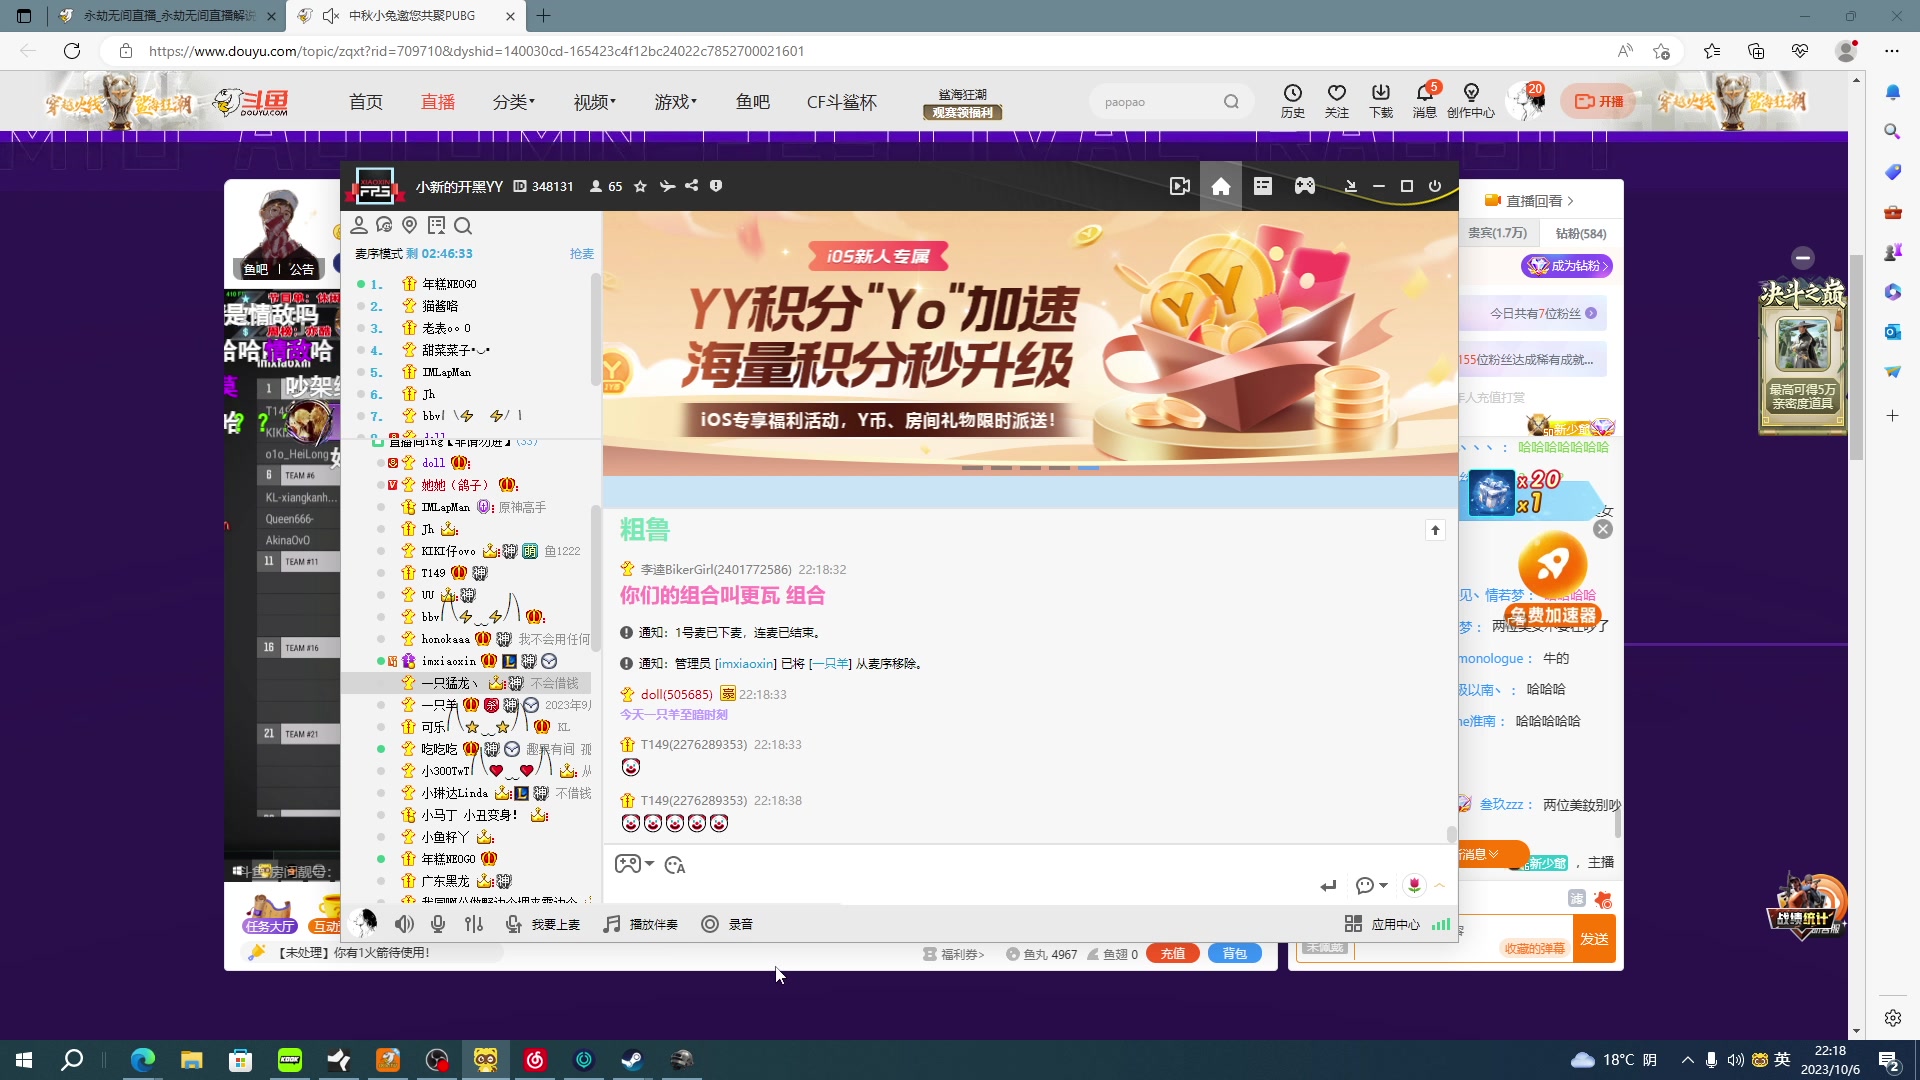1920x1080 pixels.
Task: Open Douyu history icon
Action: [x=1293, y=101]
